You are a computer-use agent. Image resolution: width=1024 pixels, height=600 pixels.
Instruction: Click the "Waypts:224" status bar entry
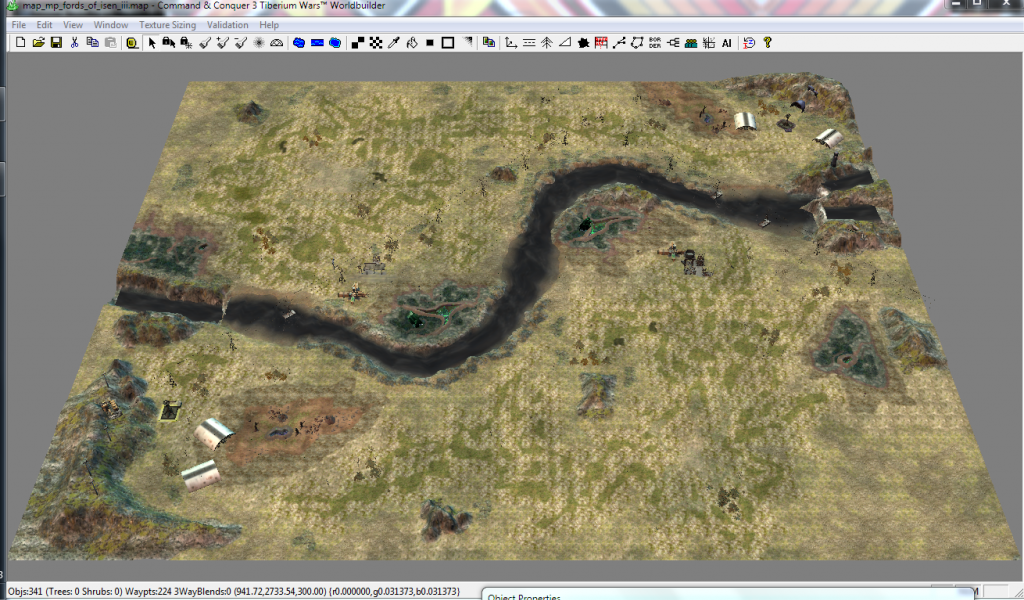[149, 592]
